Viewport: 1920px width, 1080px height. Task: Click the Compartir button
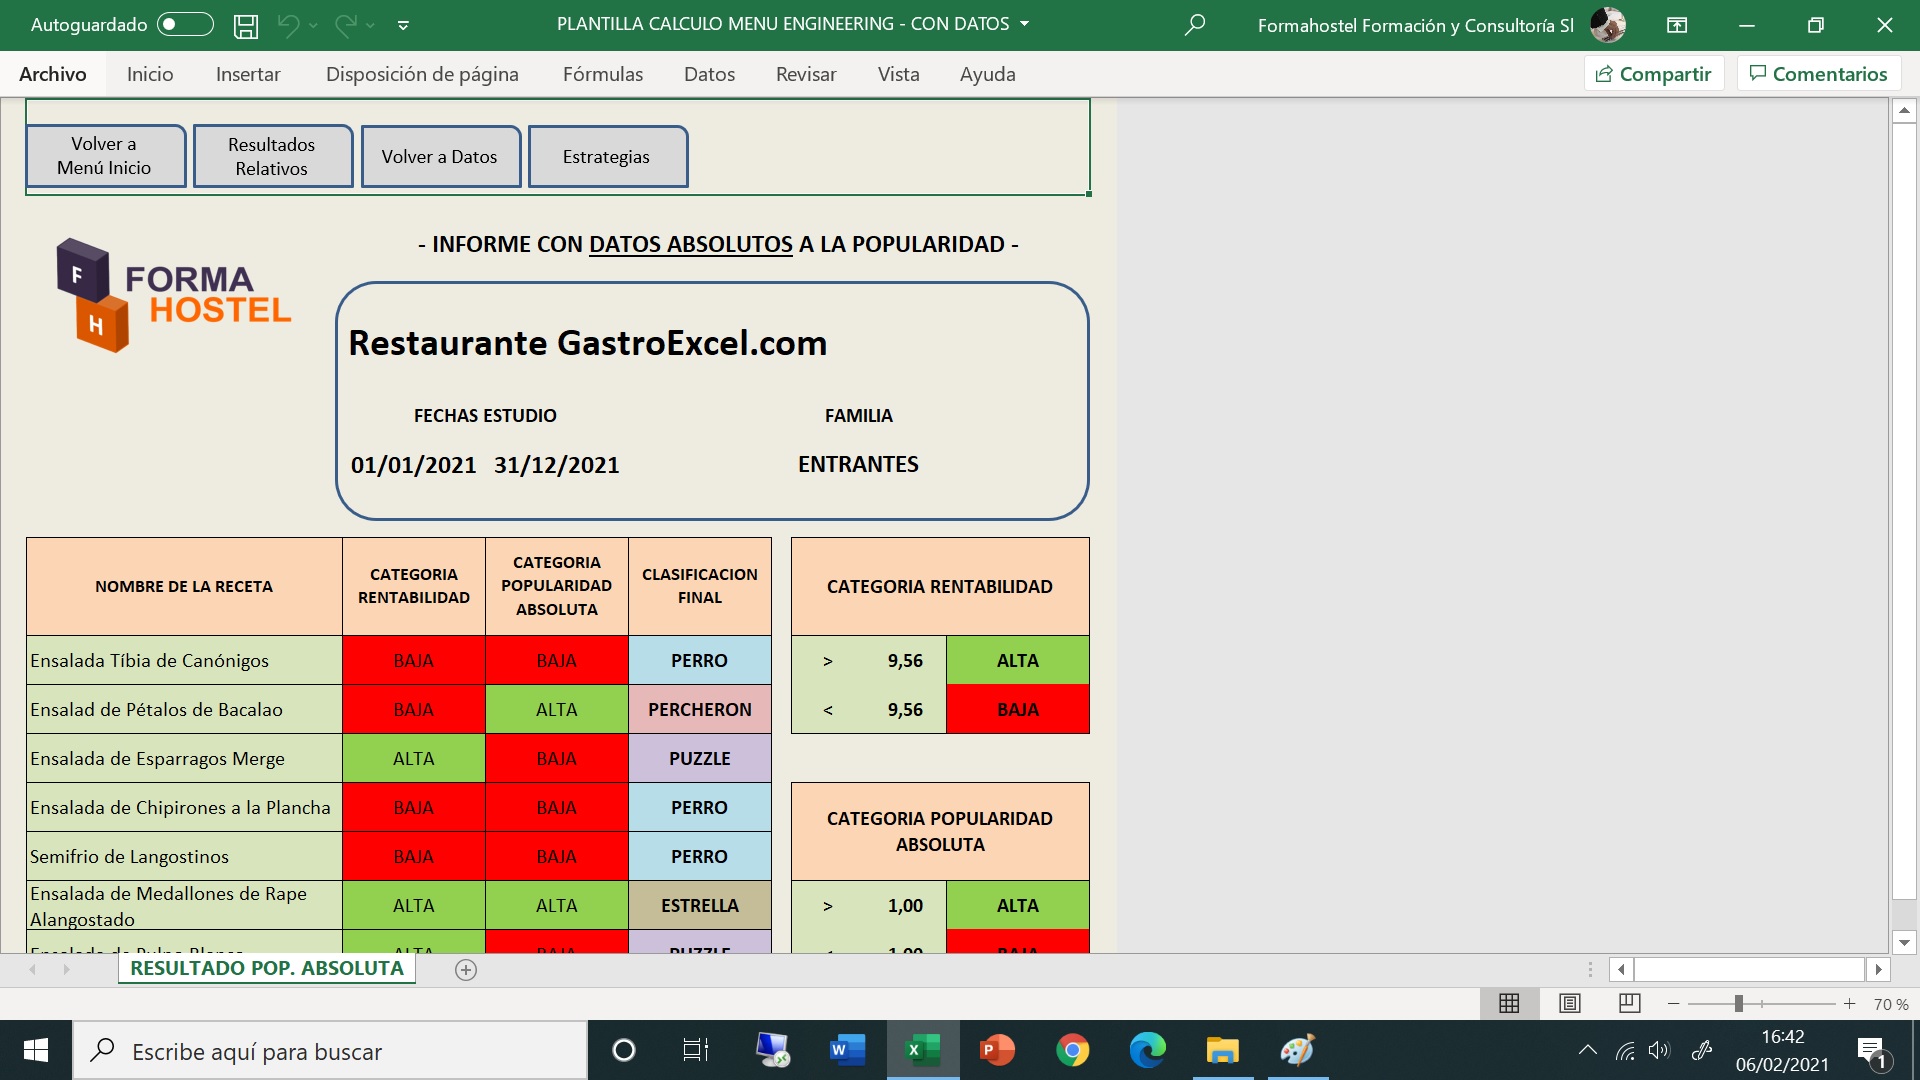tap(1654, 73)
